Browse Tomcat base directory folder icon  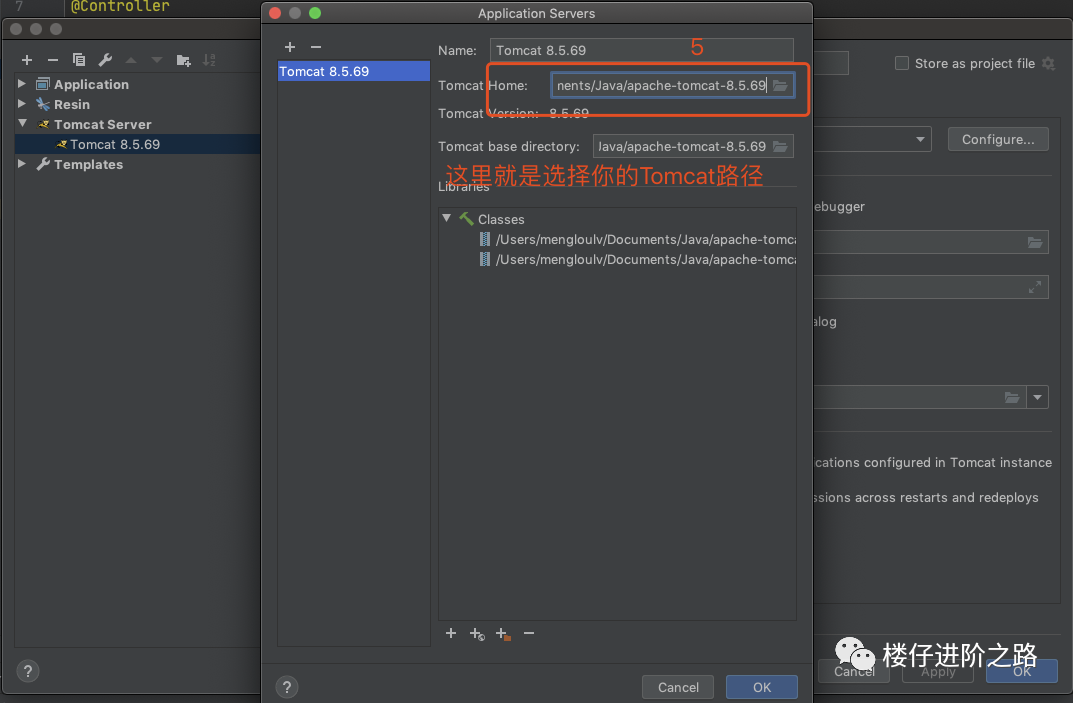pyautogui.click(x=780, y=146)
